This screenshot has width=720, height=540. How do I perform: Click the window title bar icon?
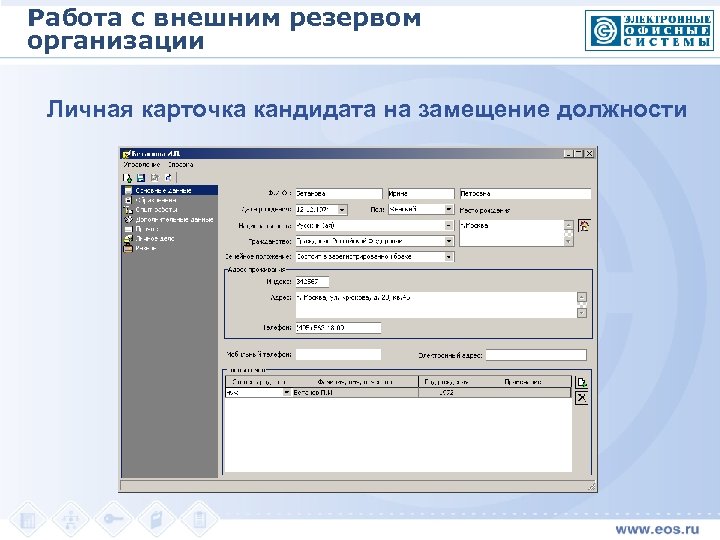tap(126, 154)
